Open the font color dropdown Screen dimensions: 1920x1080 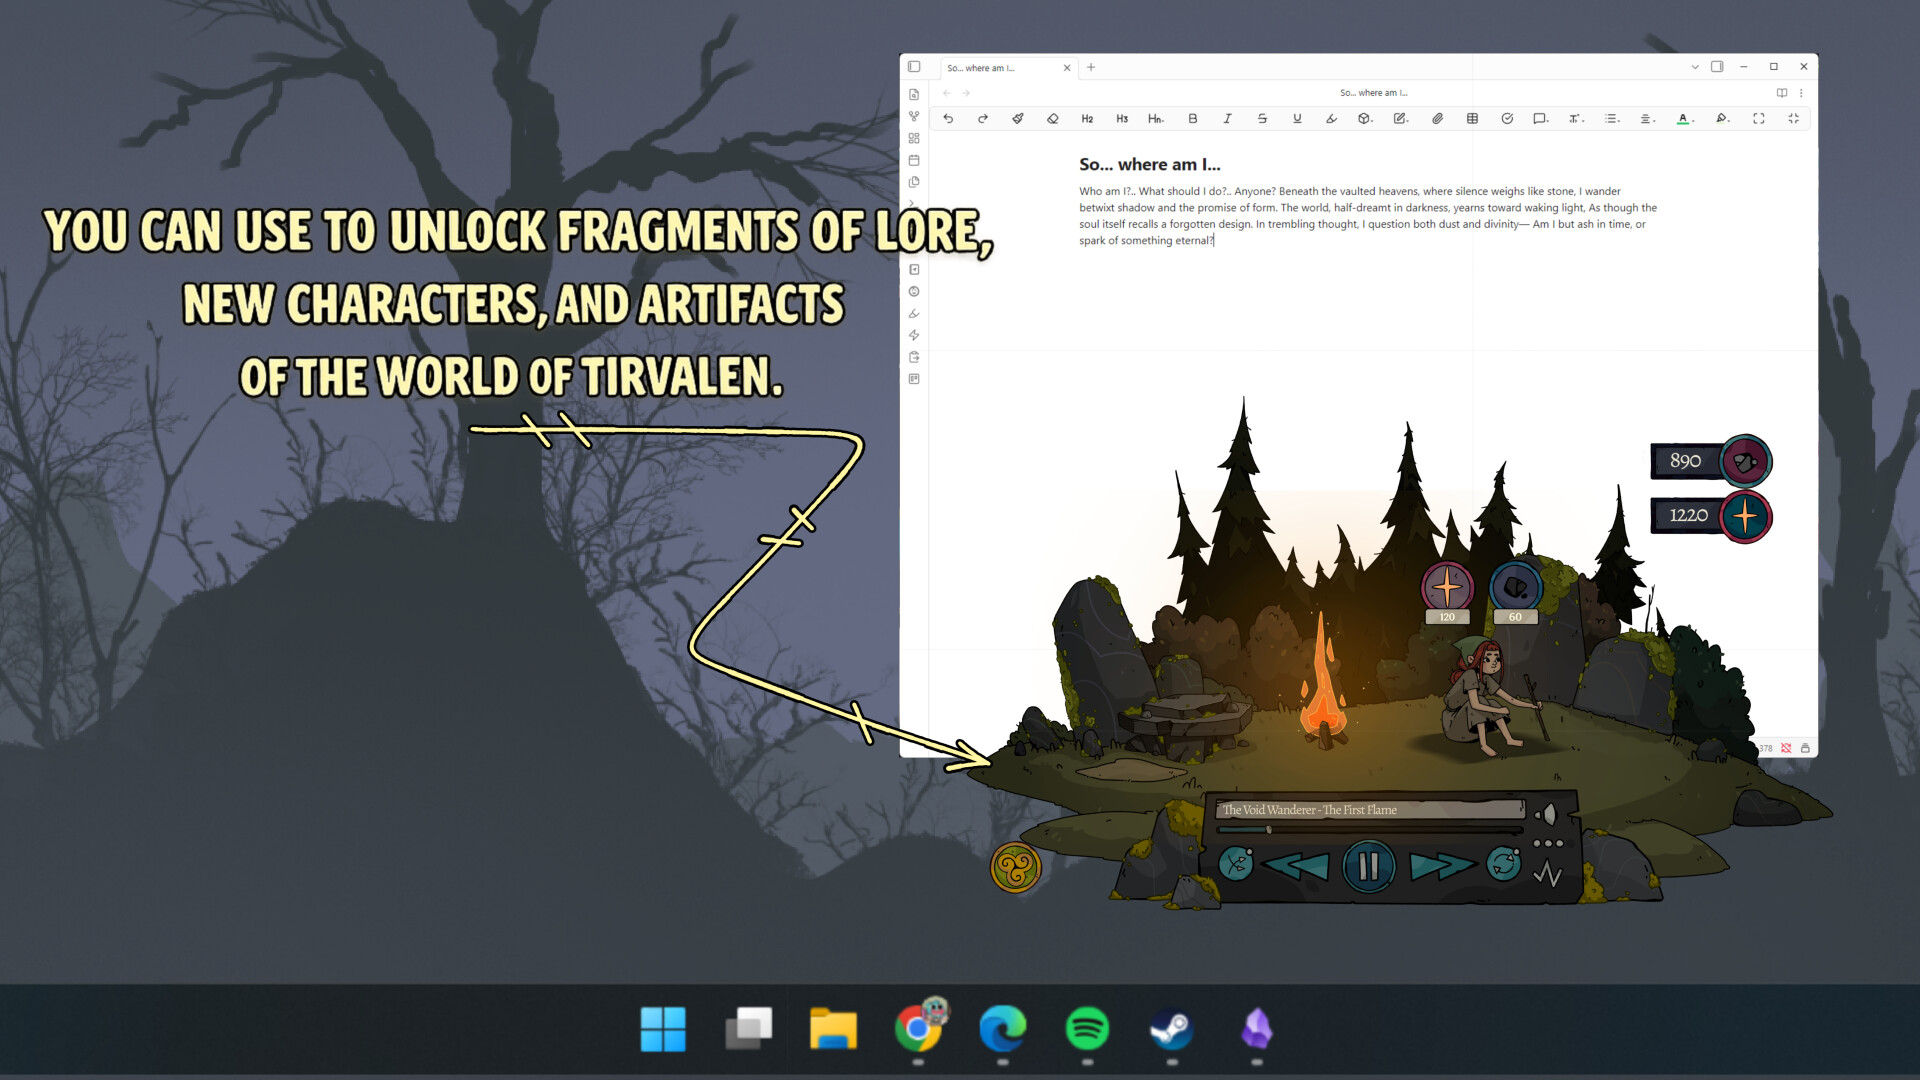1685,118
